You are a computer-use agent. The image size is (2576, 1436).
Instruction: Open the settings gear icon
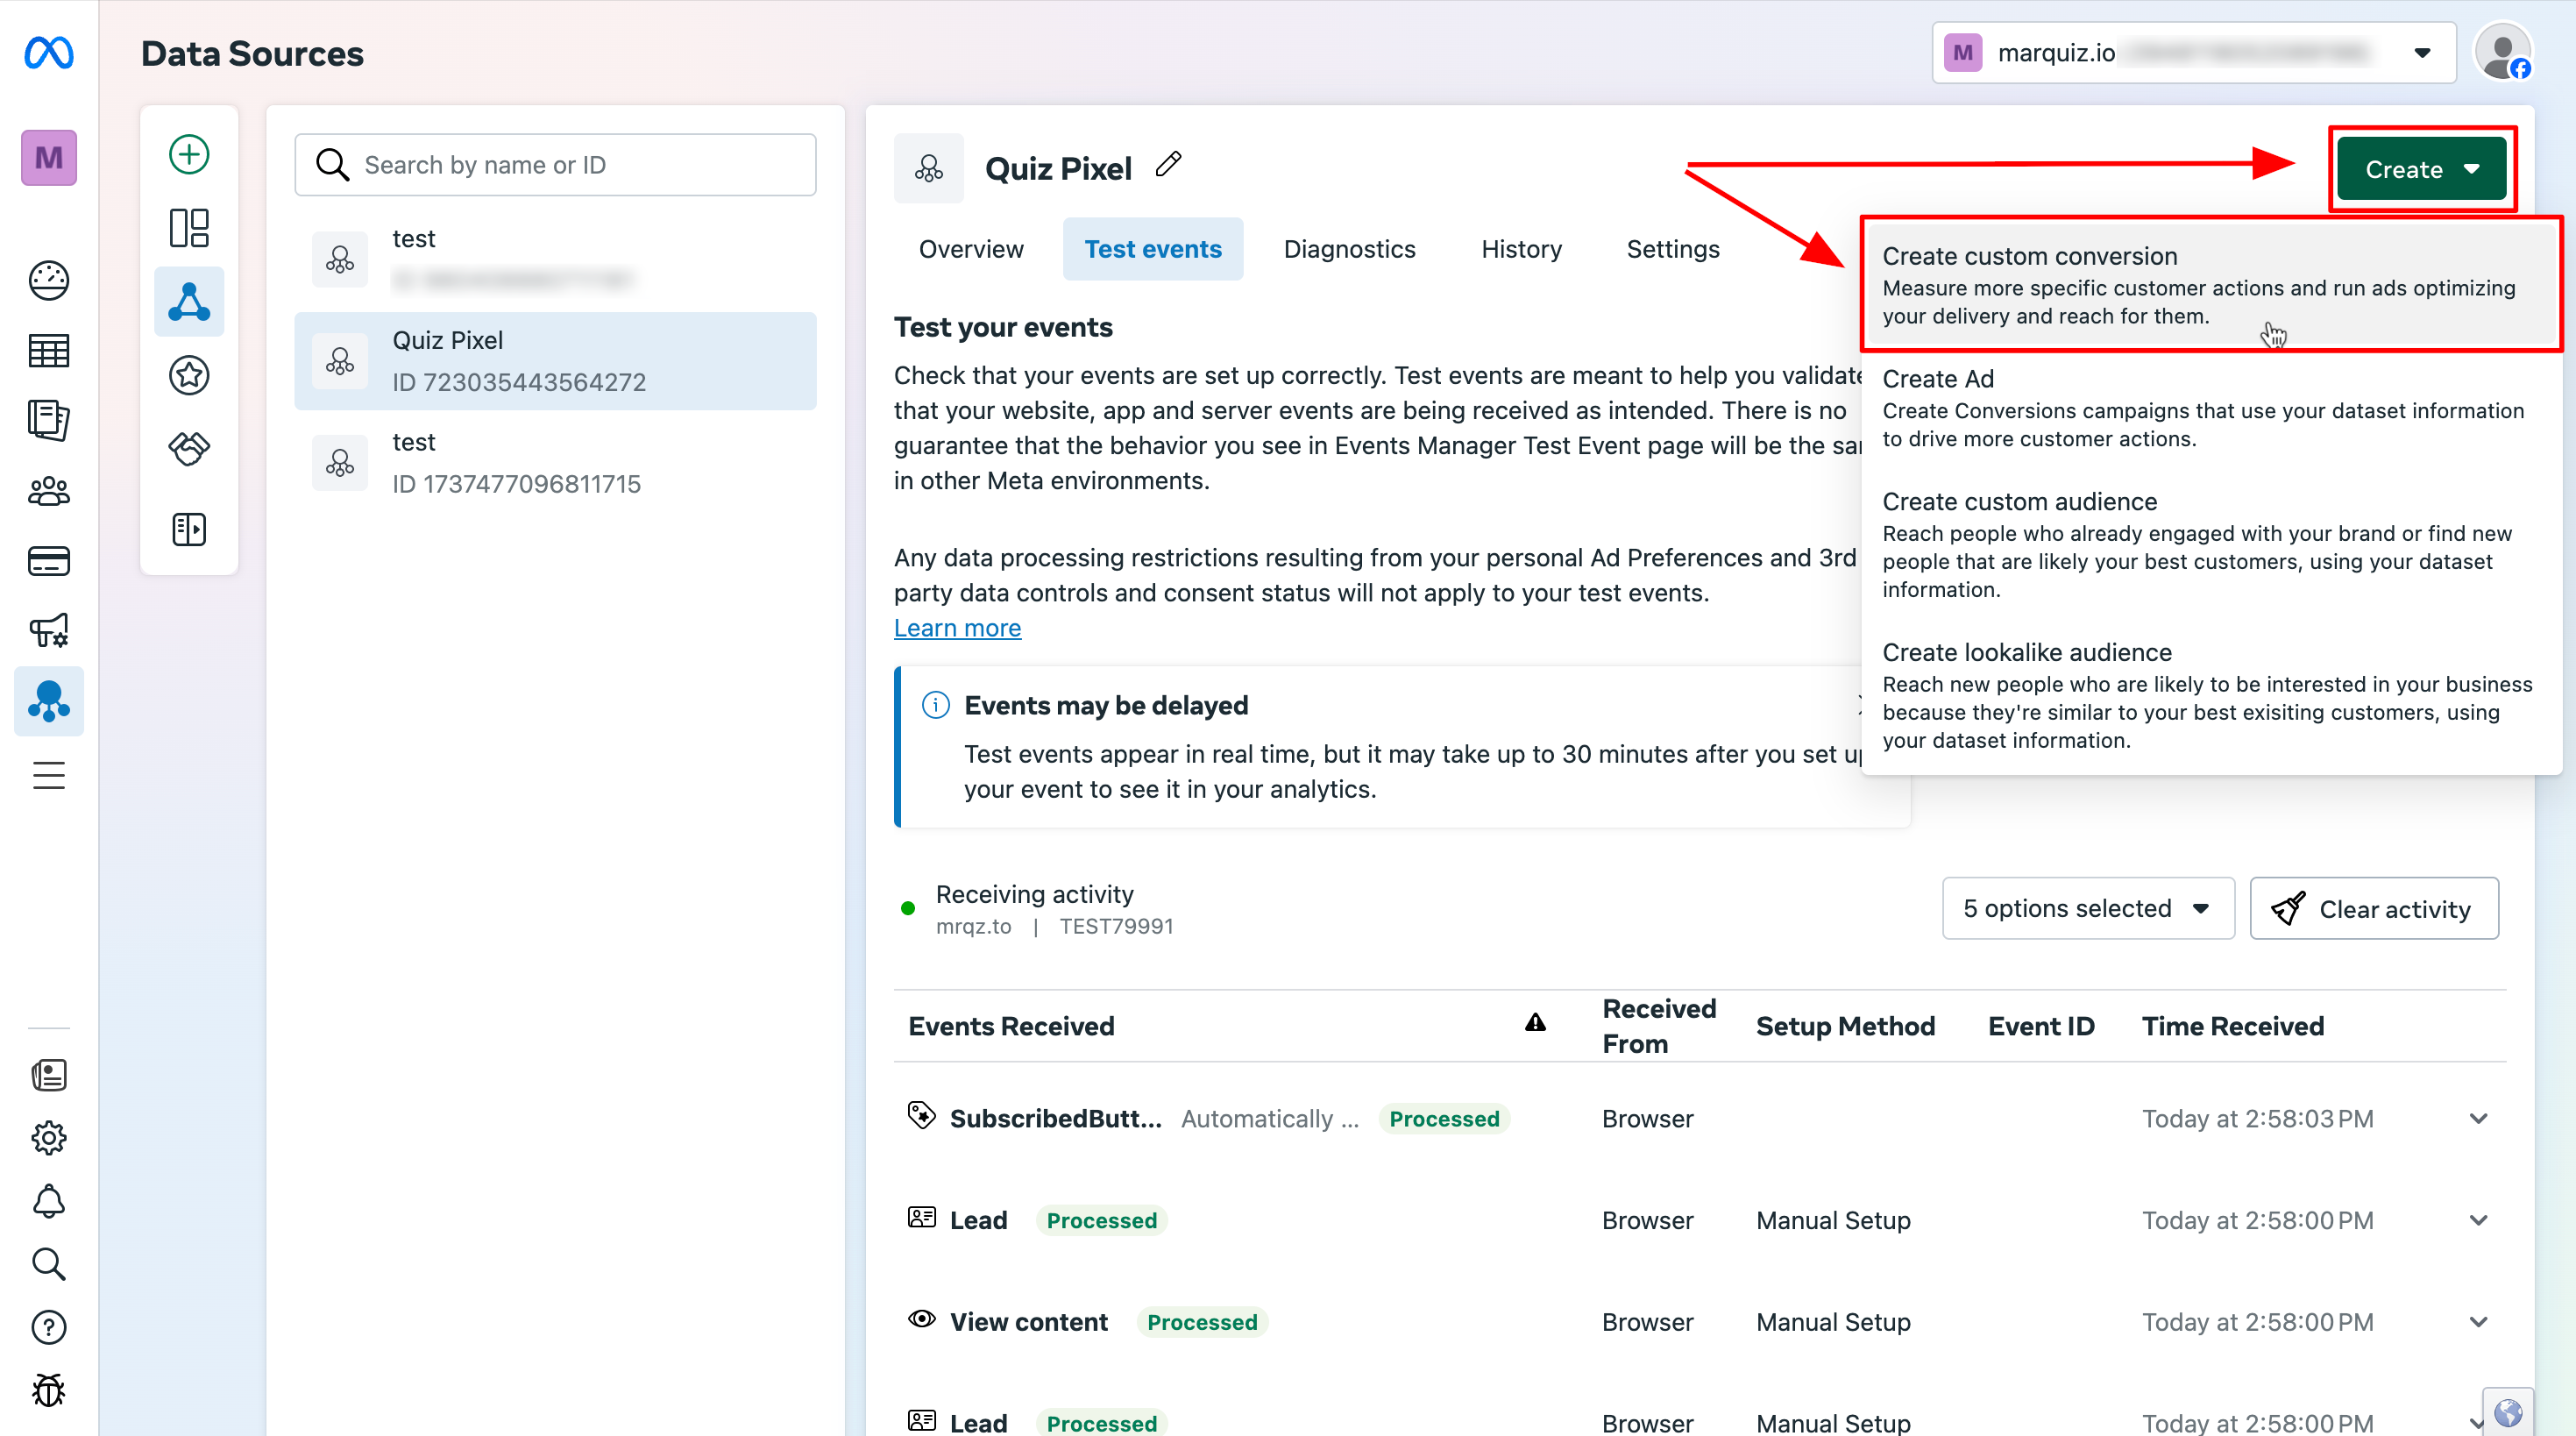click(48, 1138)
